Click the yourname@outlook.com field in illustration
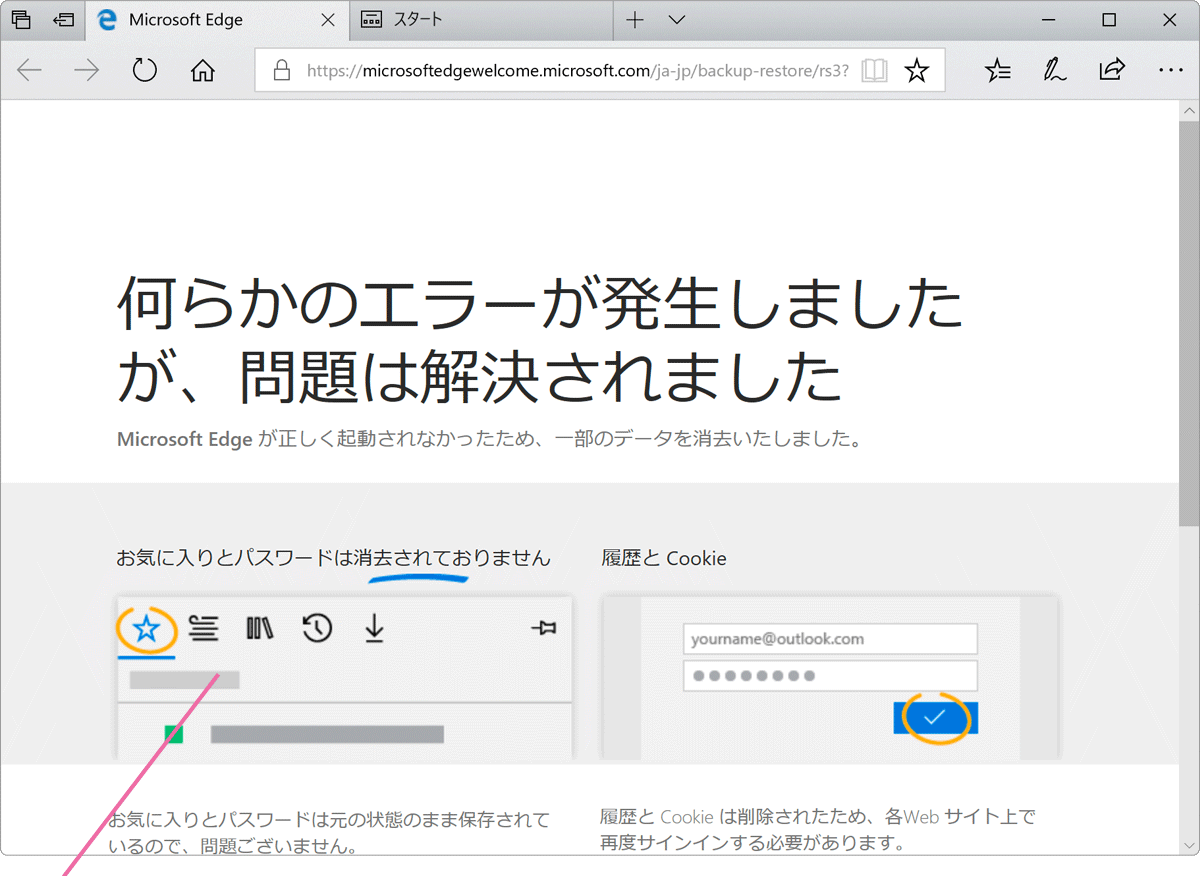The width and height of the screenshot is (1200, 876). coord(830,638)
